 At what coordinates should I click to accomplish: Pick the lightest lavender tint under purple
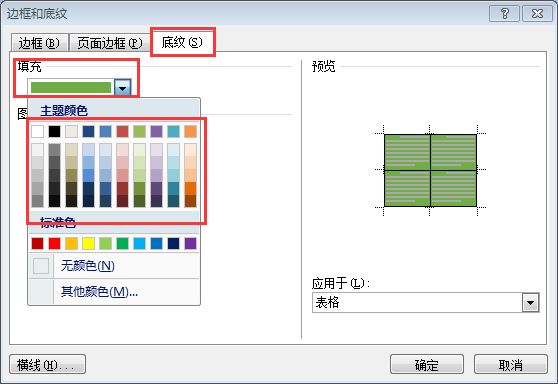click(x=157, y=150)
